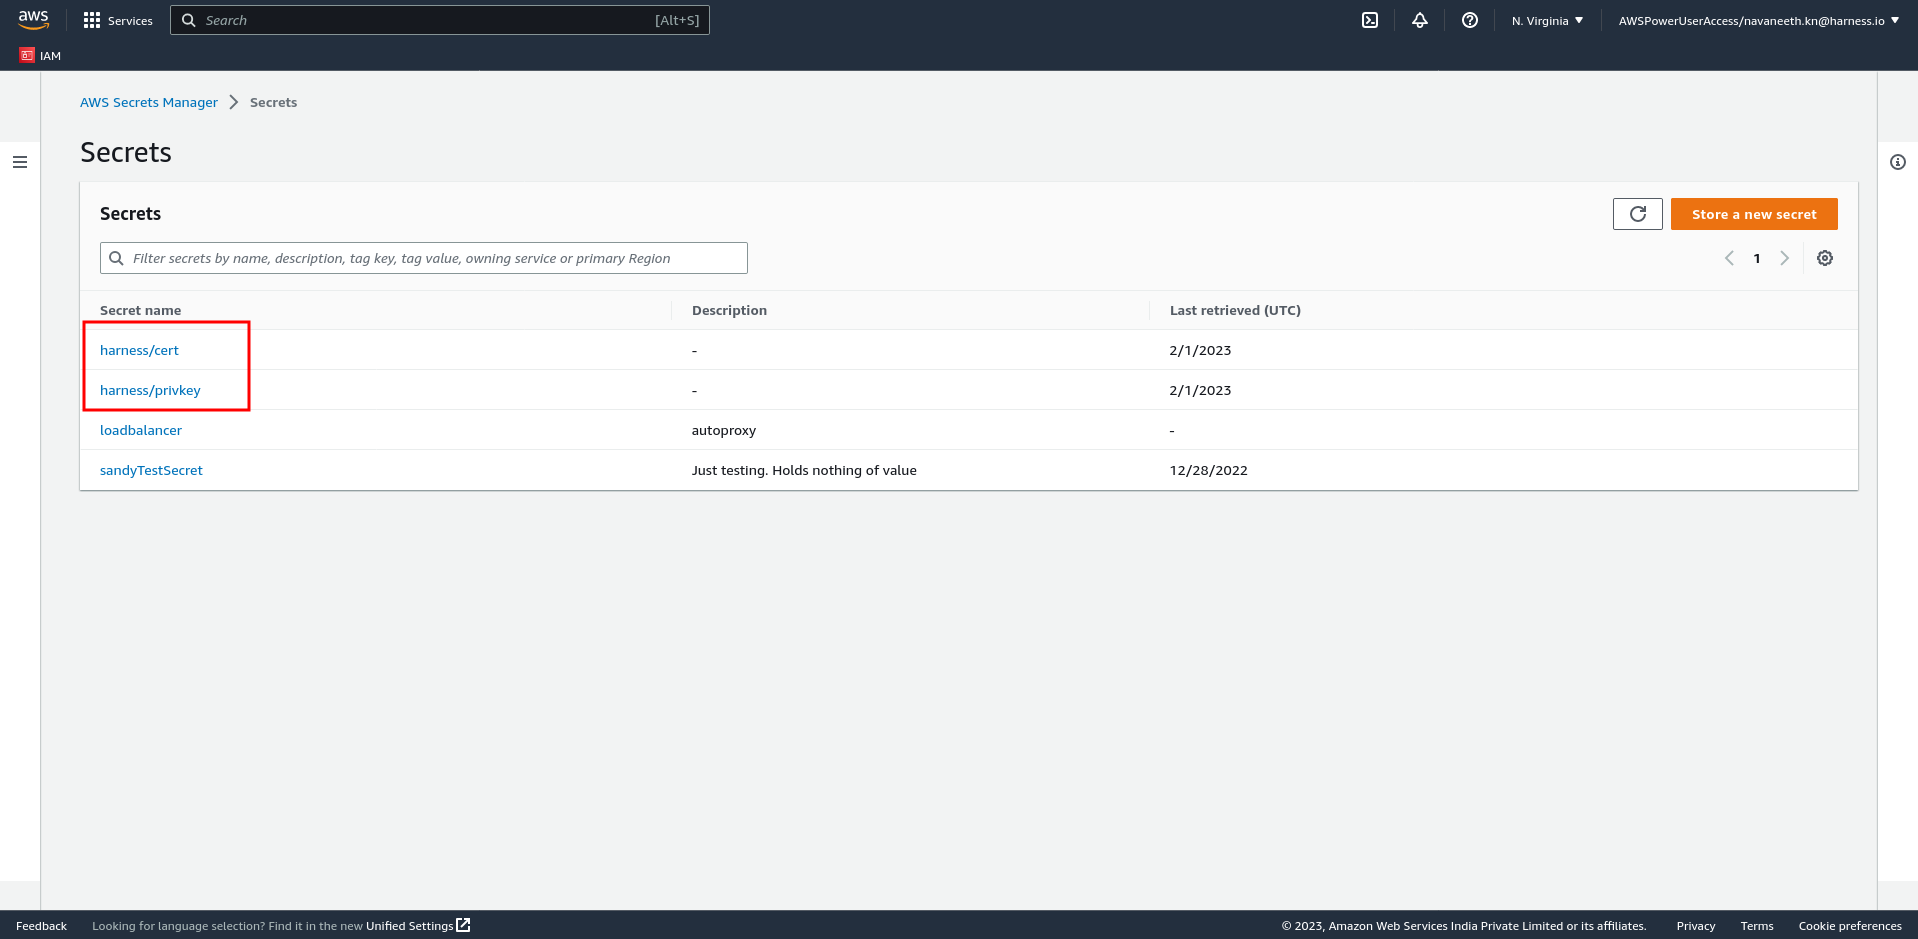Click the AWS logo home icon
Image resolution: width=1918 pixels, height=939 pixels.
tap(33, 19)
